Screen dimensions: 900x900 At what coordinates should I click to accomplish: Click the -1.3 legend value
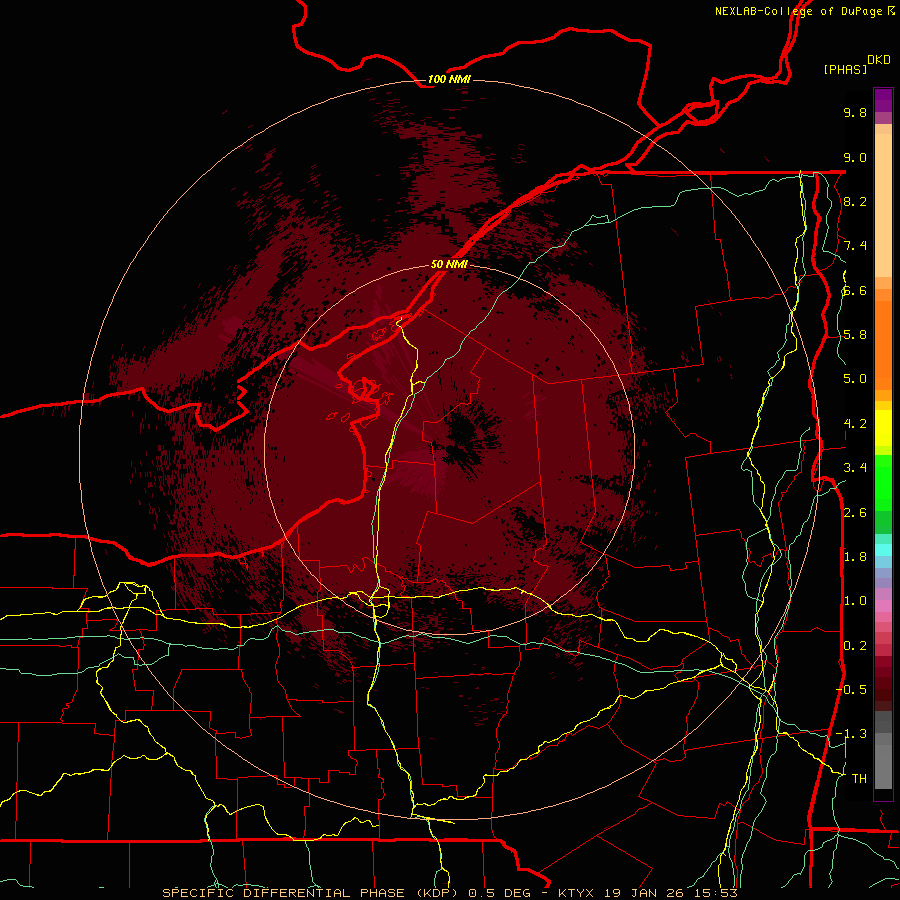(851, 734)
